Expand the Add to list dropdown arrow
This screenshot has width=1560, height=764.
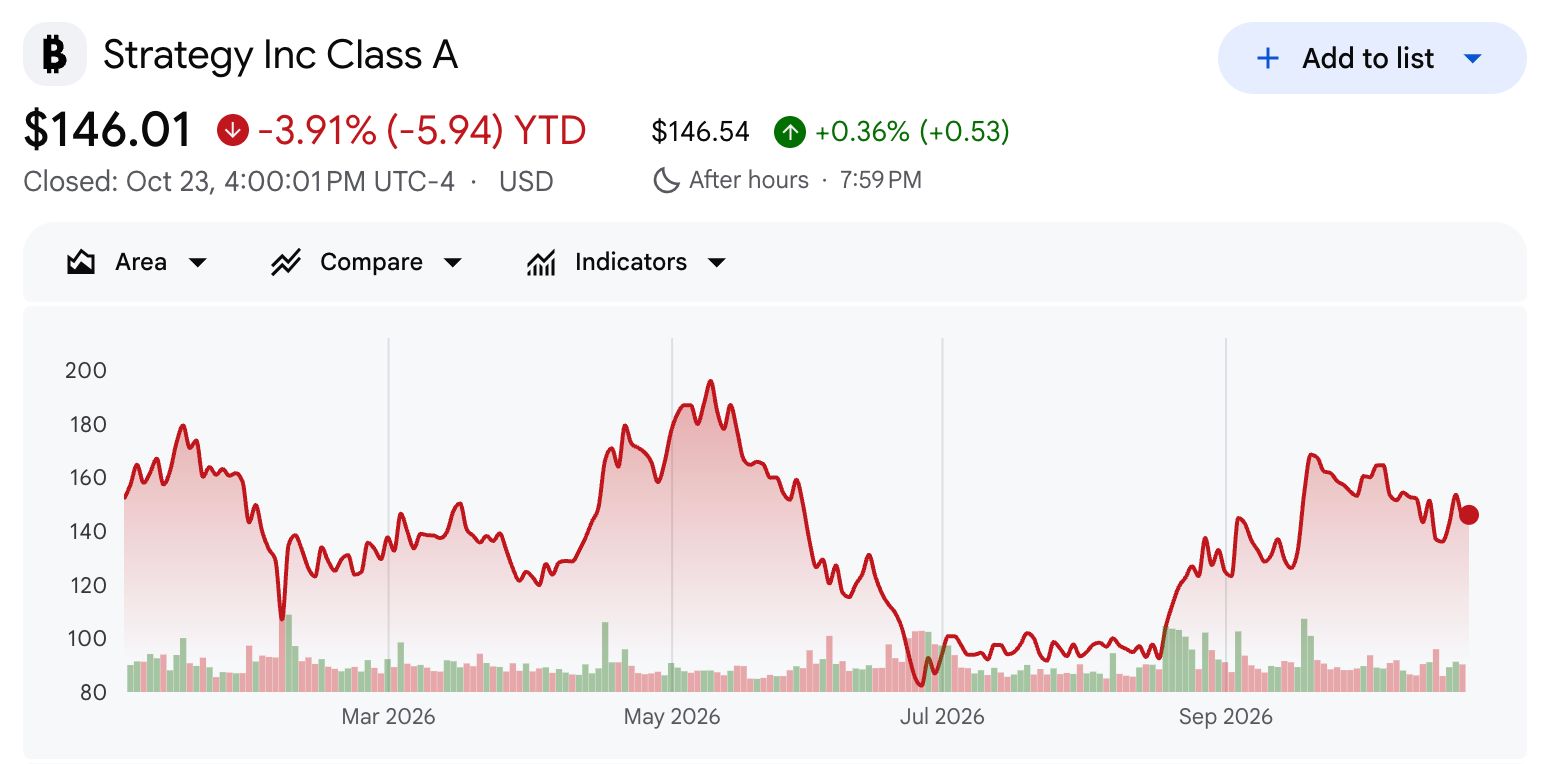click(x=1472, y=58)
